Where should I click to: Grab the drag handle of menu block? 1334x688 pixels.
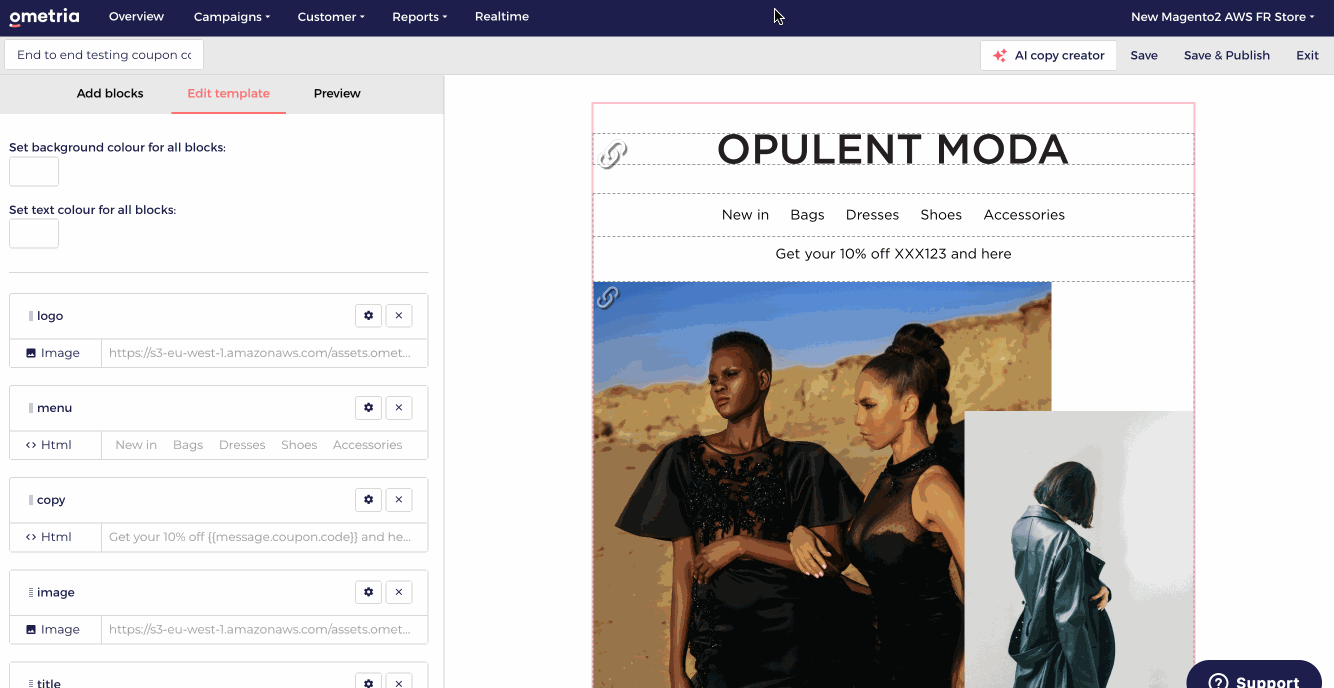click(31, 408)
